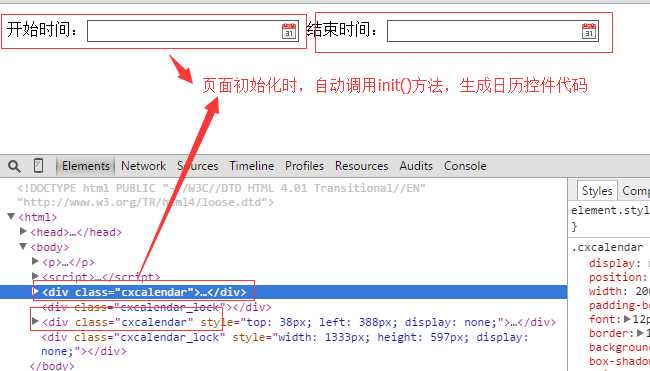Expand the font property triangle in Styles
The height and width of the screenshot is (371, 650).
627,319
